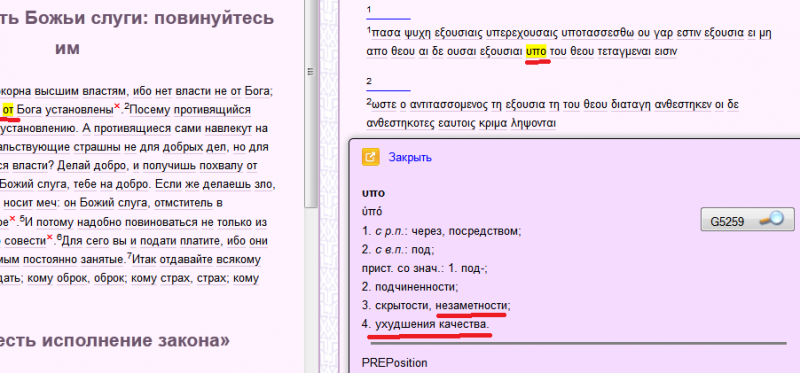Click the Russian word установлены
This screenshot has width=800, height=373.
tap(78, 109)
